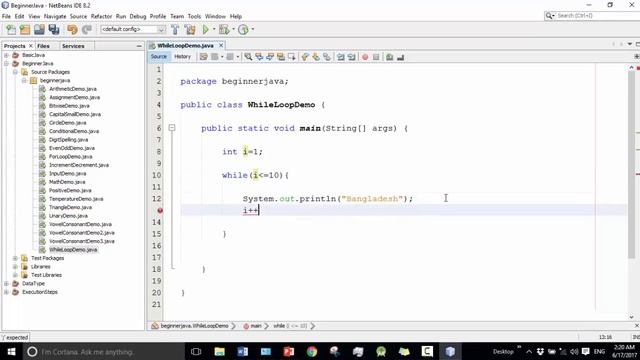
Task: Toggle Highlight Search in editor toolbar
Action: (x=281, y=57)
